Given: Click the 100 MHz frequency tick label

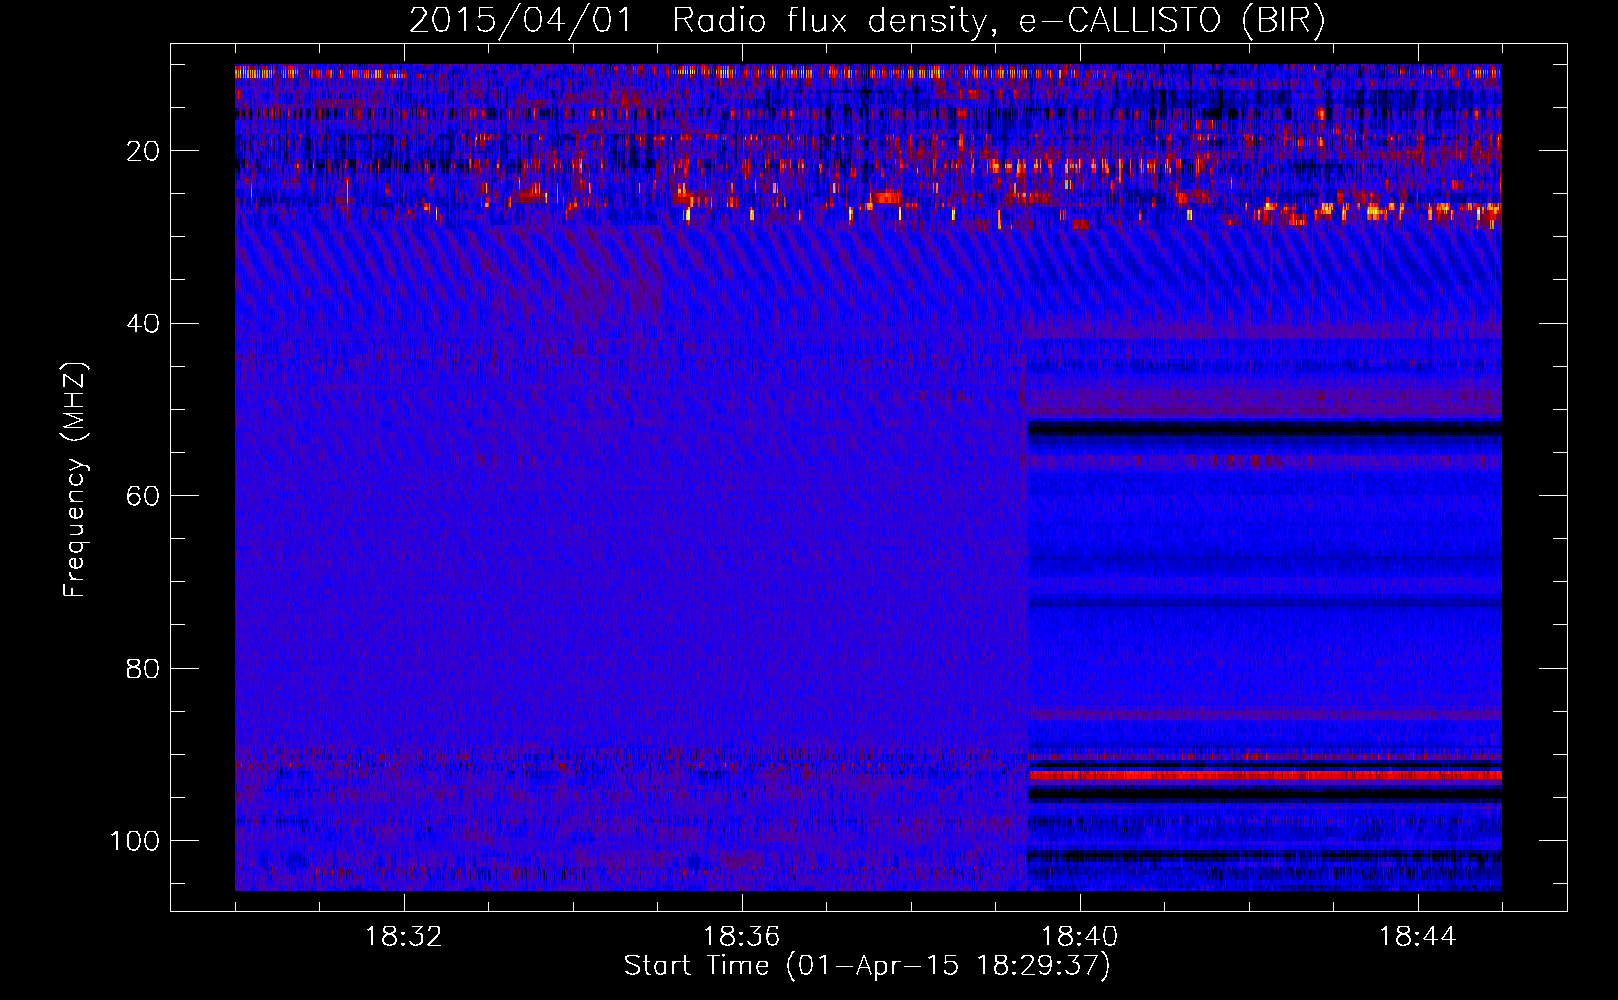Looking at the screenshot, I should pyautogui.click(x=135, y=841).
